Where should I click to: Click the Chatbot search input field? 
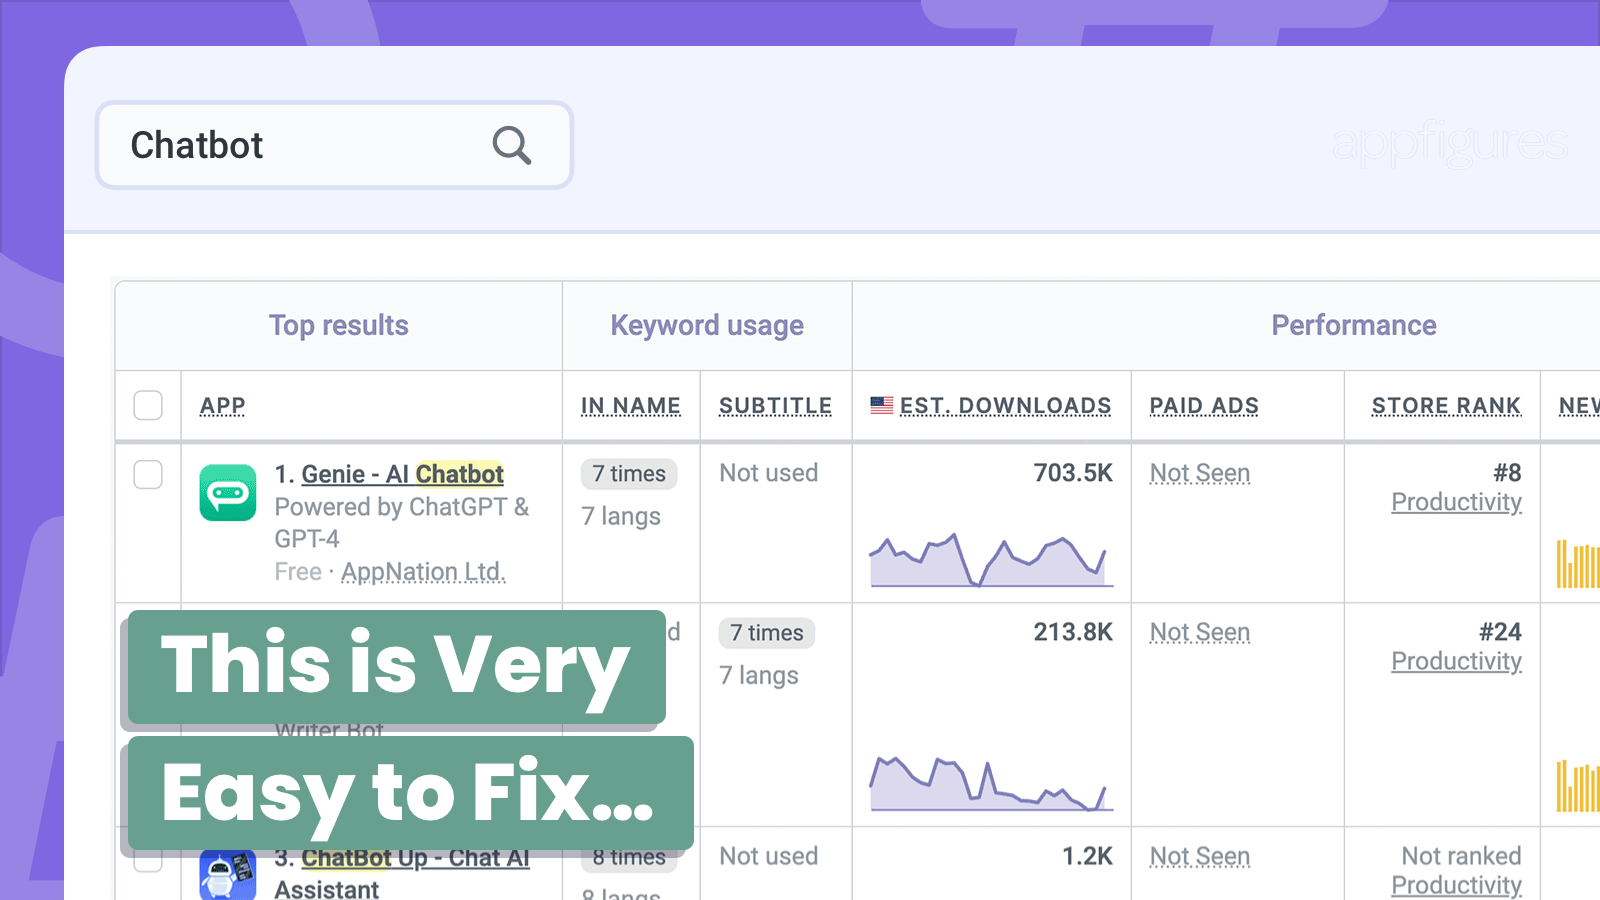300,145
